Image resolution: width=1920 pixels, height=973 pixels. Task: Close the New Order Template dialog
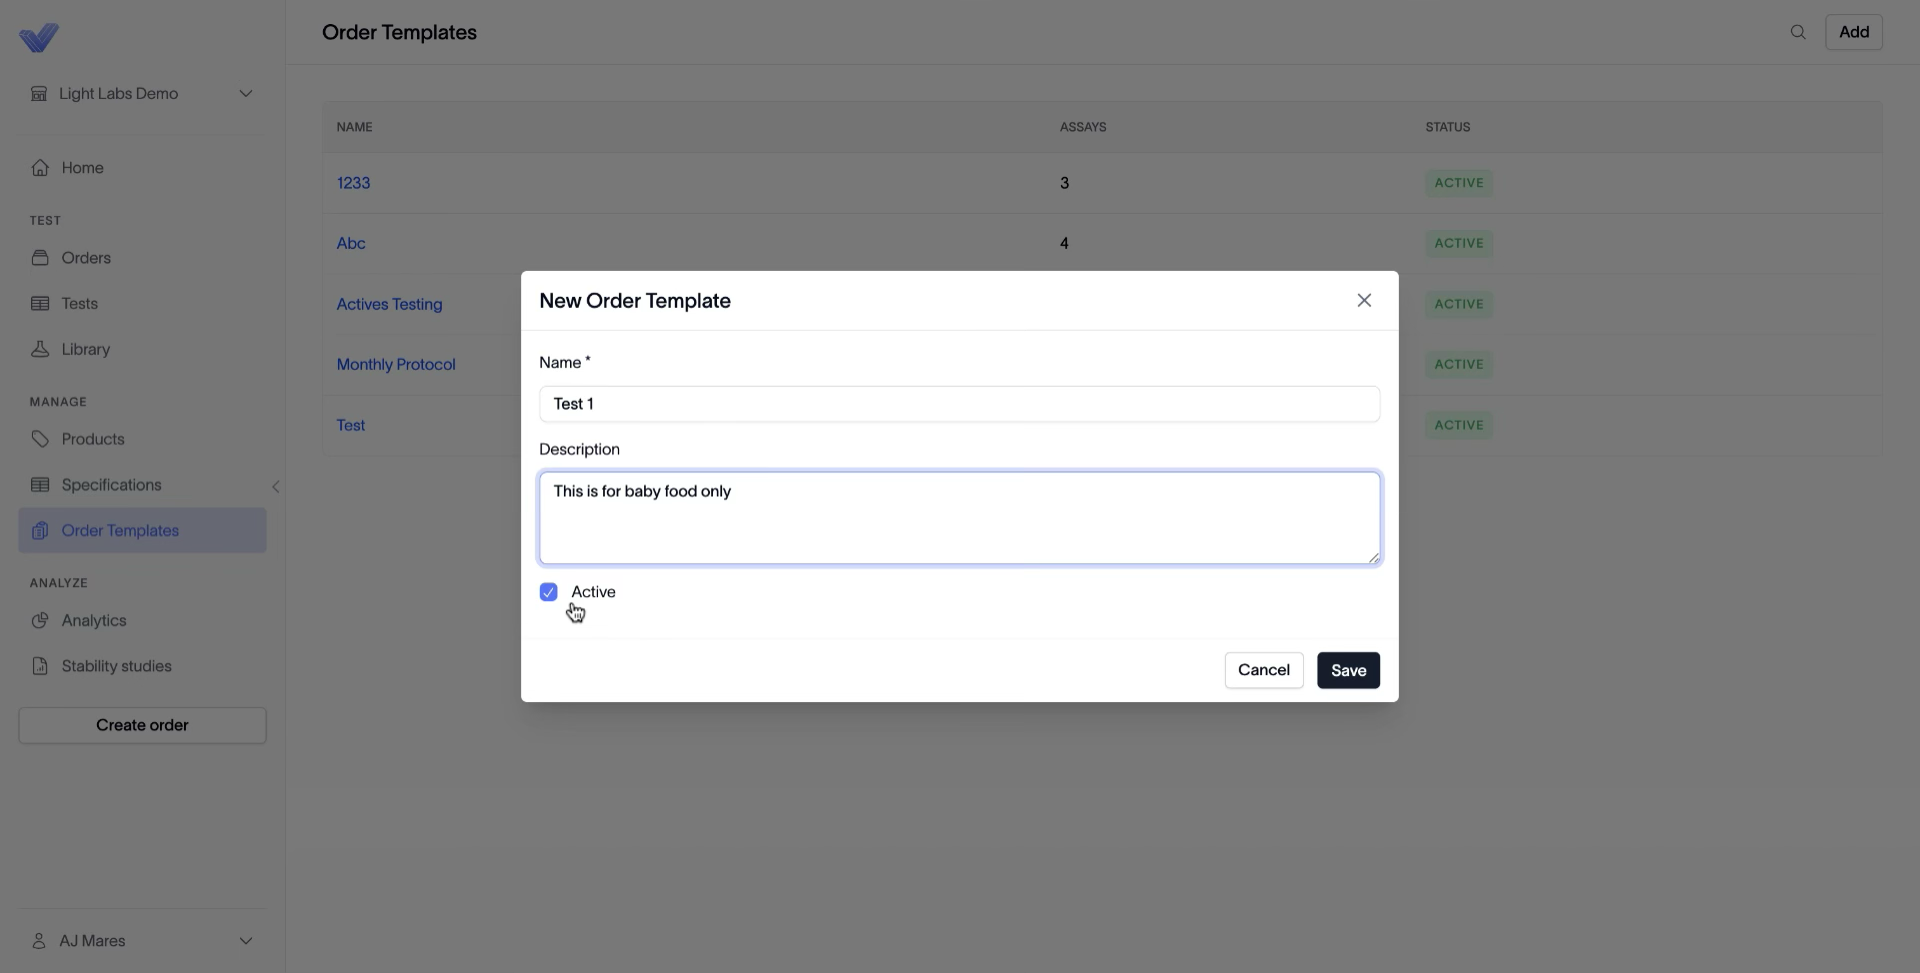click(1364, 300)
